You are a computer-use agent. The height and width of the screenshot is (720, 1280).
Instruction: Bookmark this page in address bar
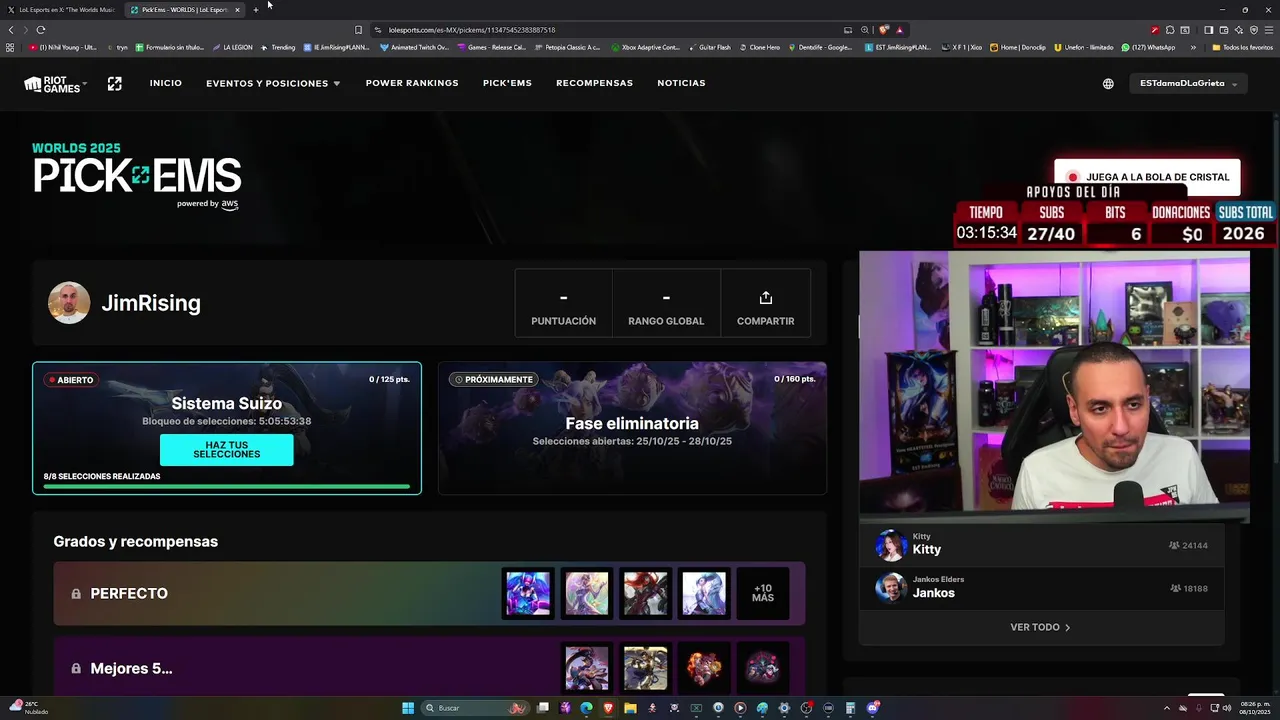358,30
